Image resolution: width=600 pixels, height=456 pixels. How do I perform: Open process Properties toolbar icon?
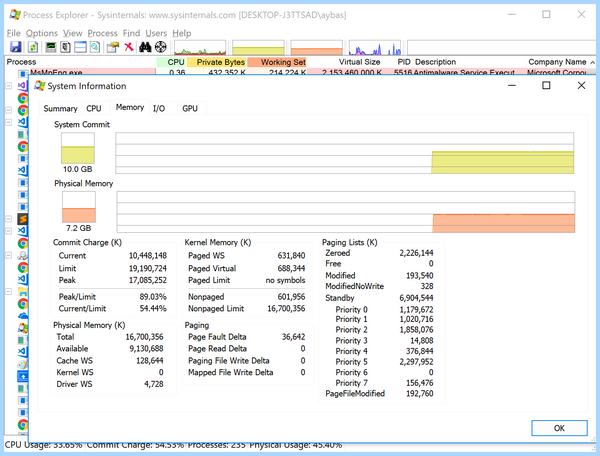112,47
